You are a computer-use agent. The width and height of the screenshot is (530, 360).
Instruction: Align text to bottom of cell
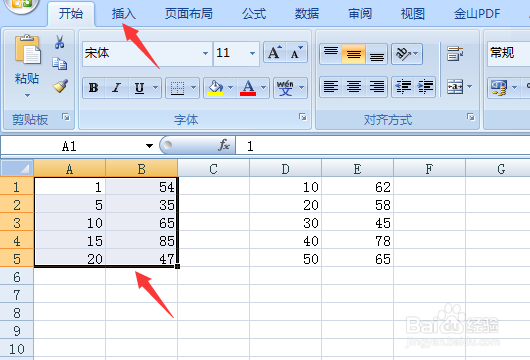pos(376,54)
